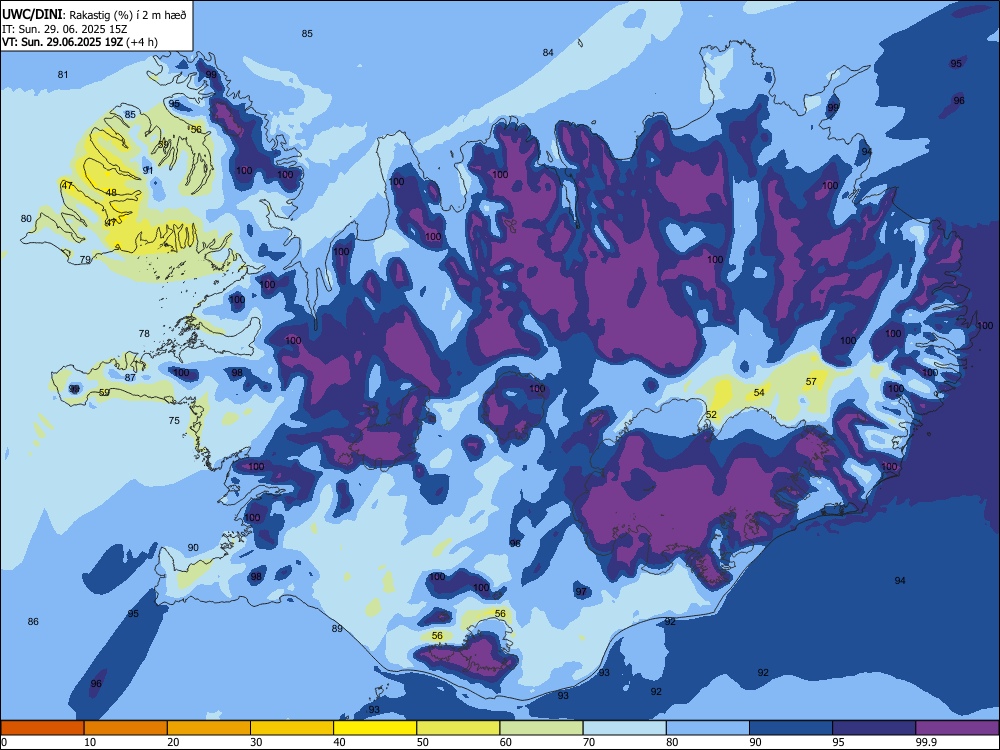Click the 'VT: Sun. 29.06.2025 19Z (+4 h)' line
1000x750 pixels.
80,42
